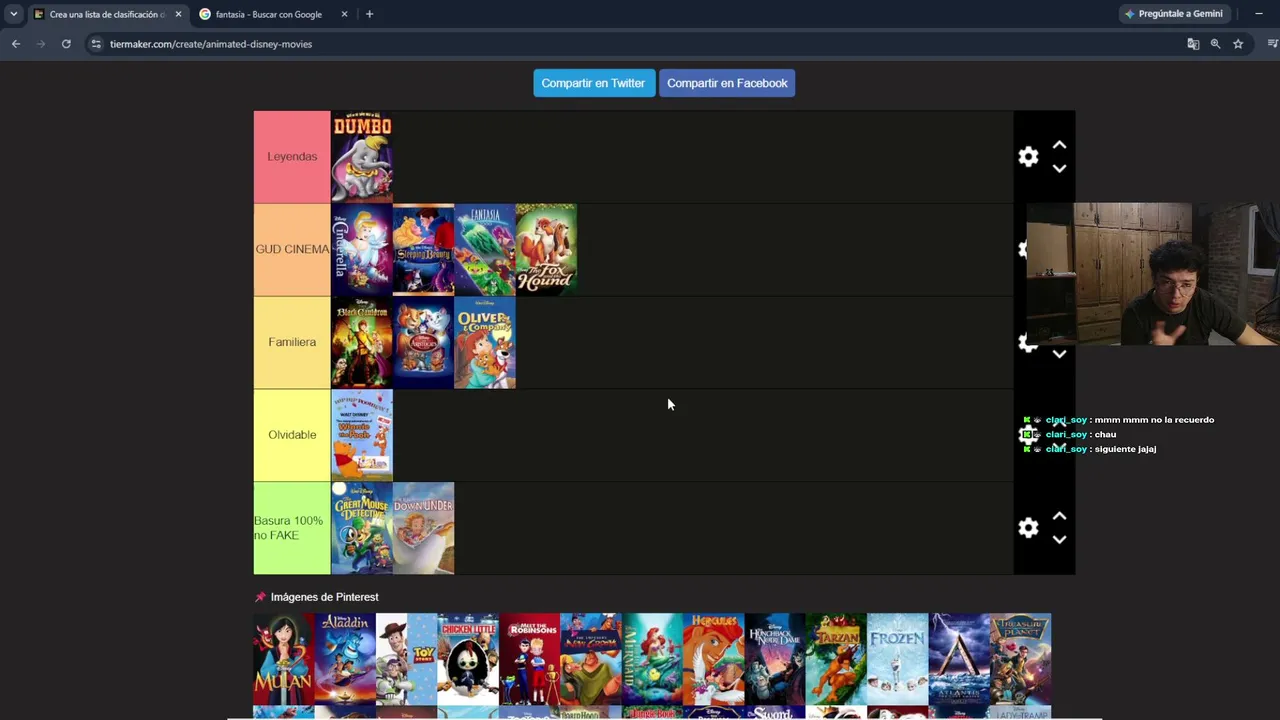Close the fantasia Google search tab
The image size is (1280, 720).
click(344, 14)
